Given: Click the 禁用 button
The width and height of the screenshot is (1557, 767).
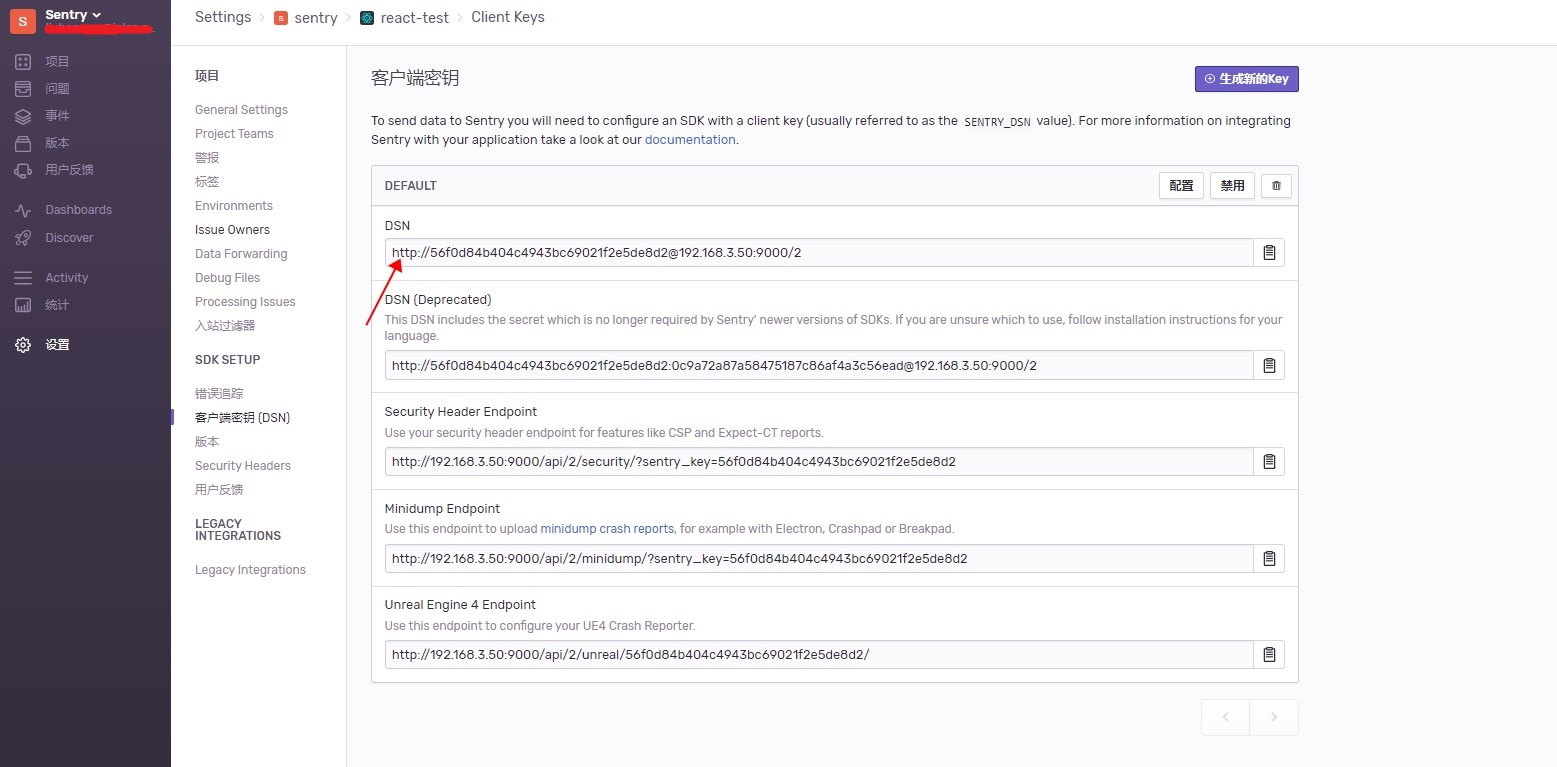Looking at the screenshot, I should coord(1232,186).
